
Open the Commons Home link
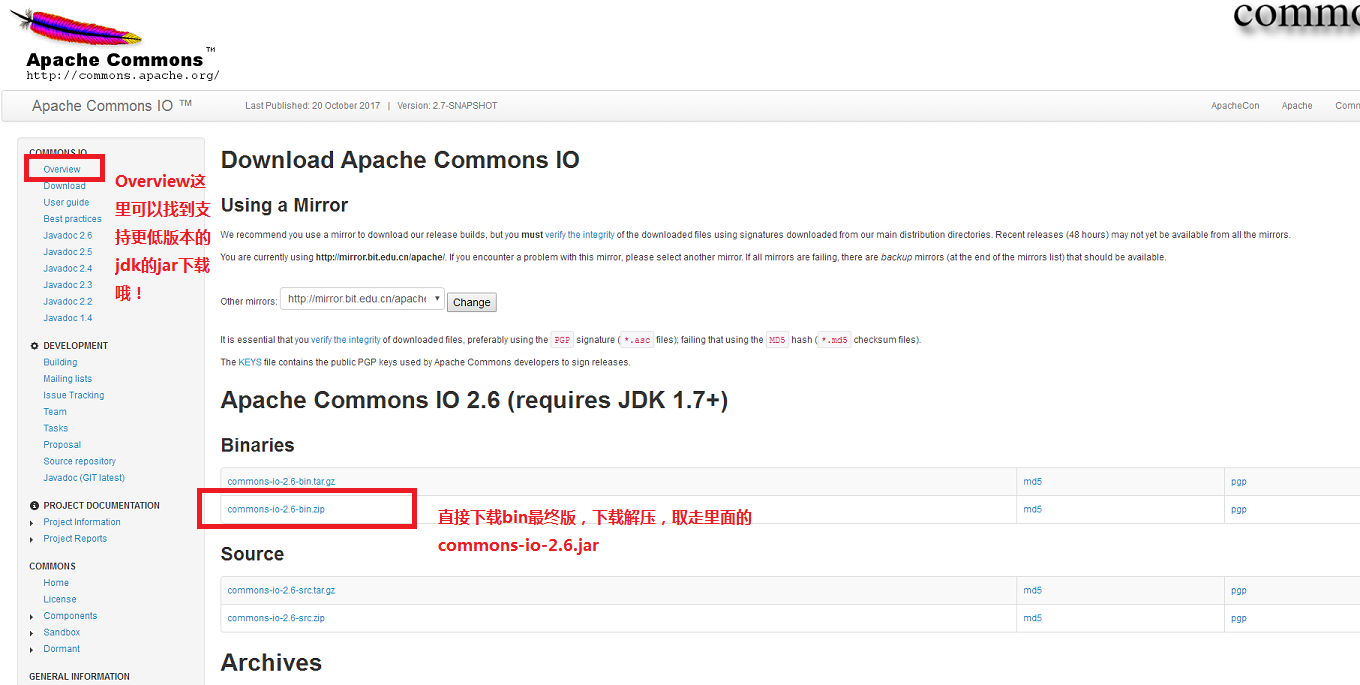[x=56, y=583]
